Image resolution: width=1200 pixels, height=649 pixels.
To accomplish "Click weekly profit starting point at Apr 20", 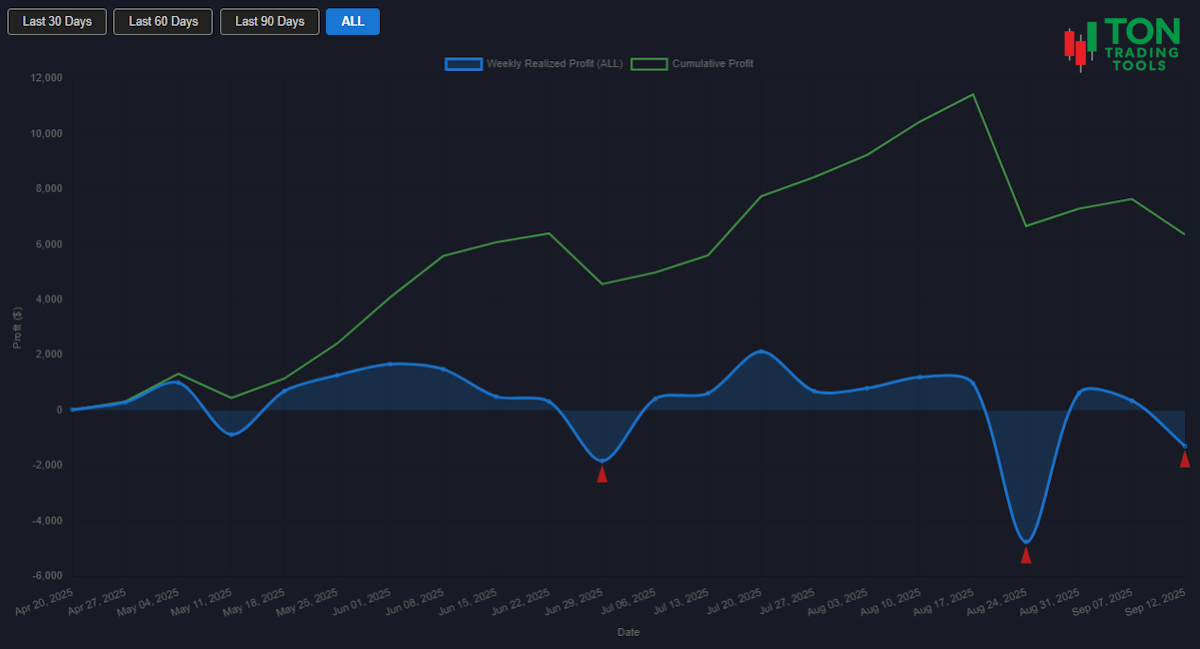I will [72, 410].
